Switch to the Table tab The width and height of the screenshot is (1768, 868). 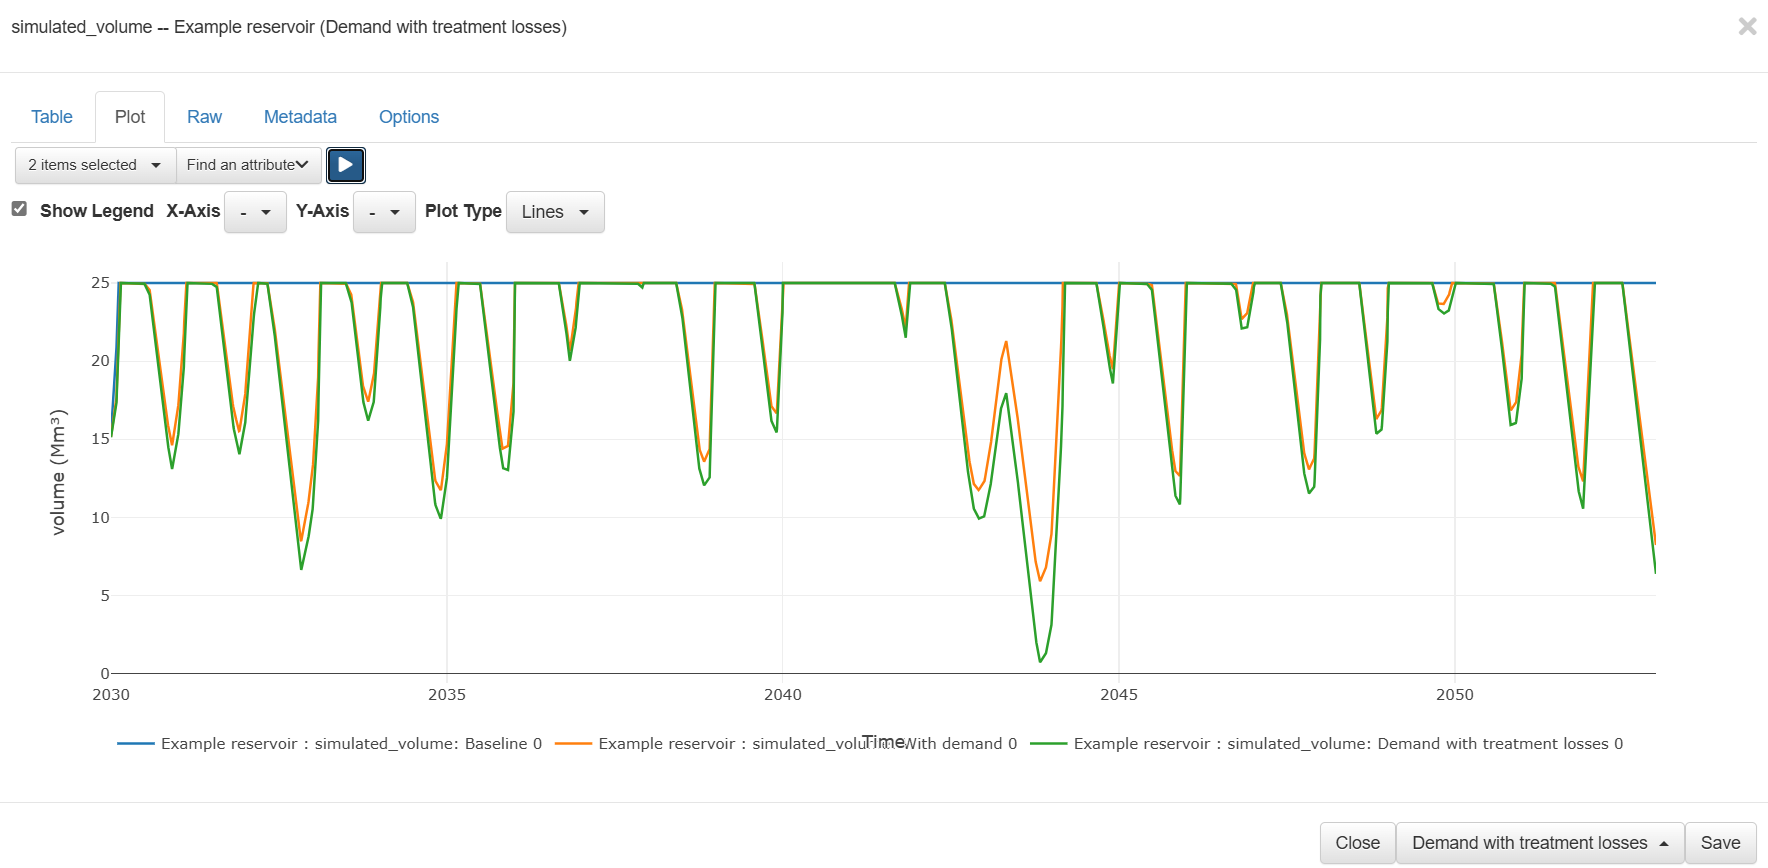pos(52,117)
